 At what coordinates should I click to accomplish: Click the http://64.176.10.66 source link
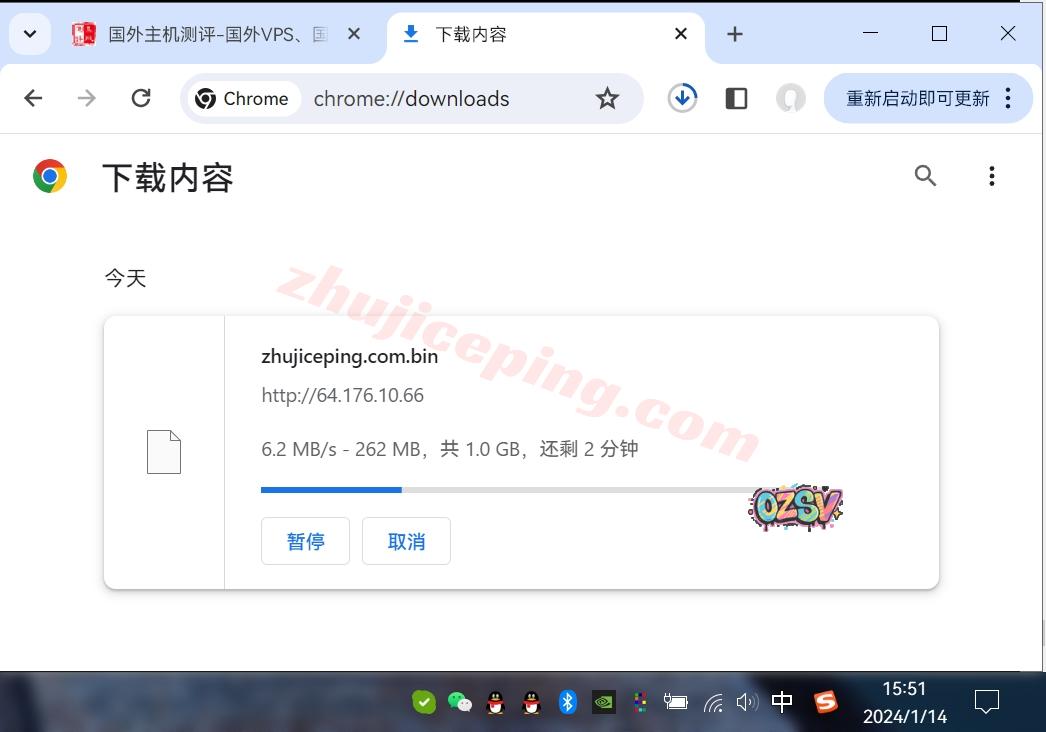coord(342,395)
